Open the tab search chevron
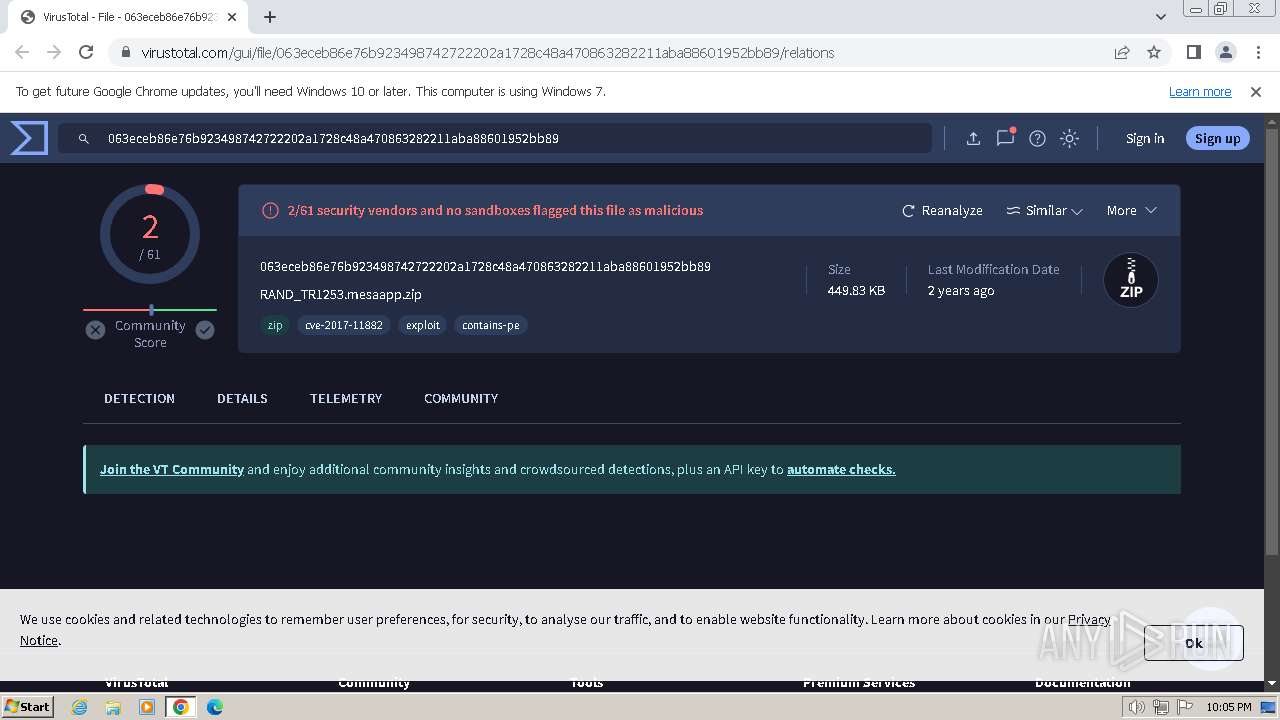 [1161, 17]
